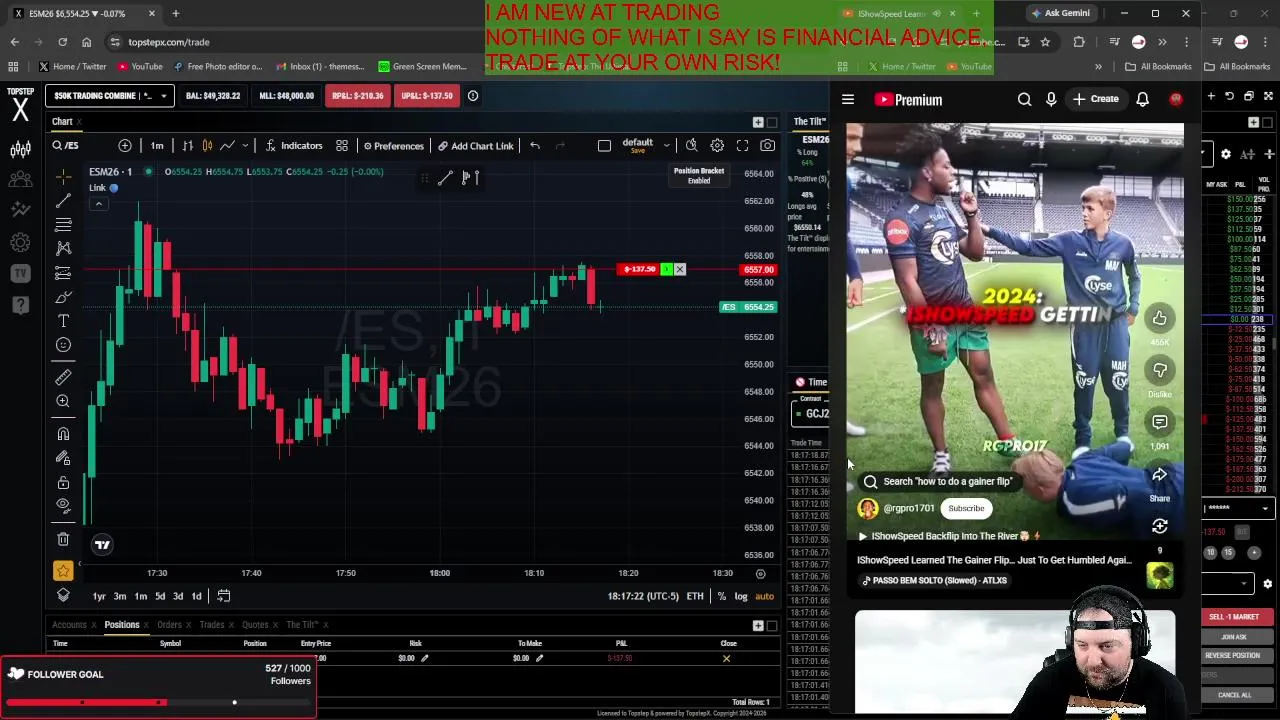Open the 1m interval selector

(x=157, y=146)
